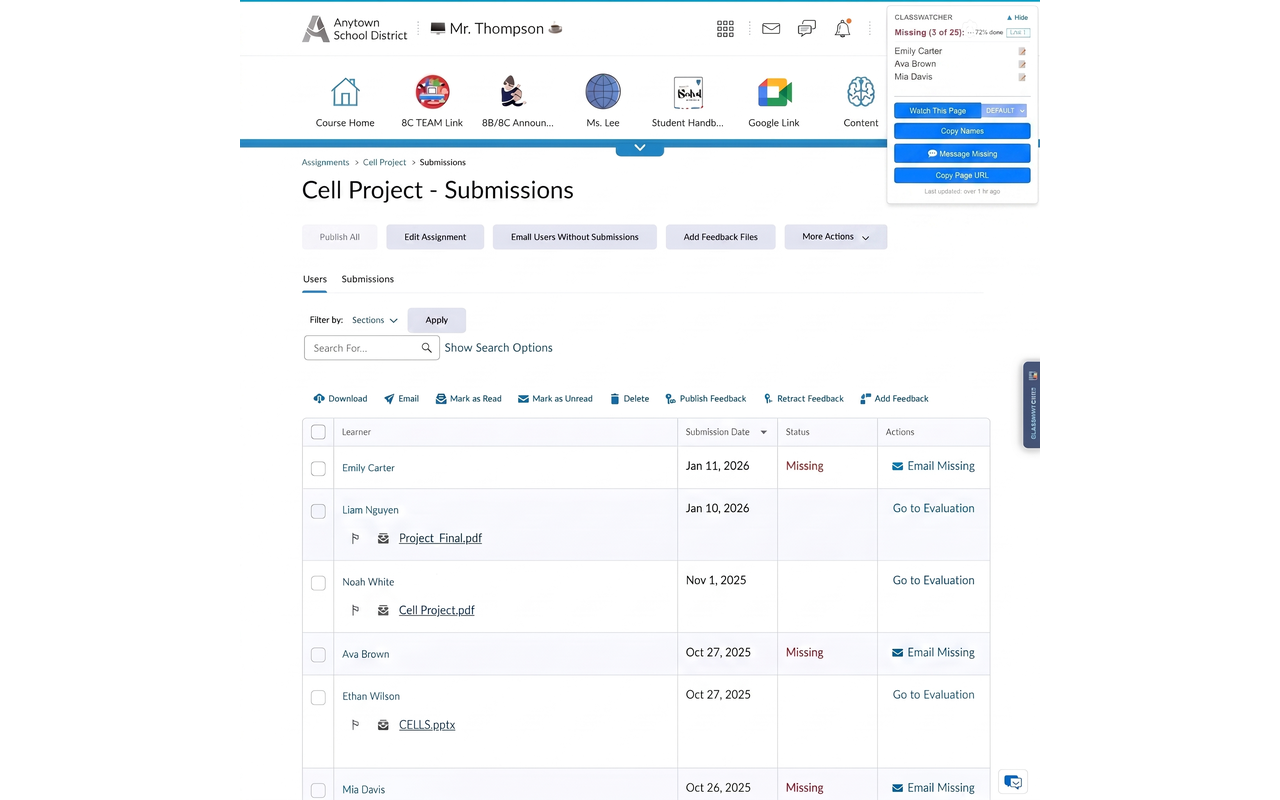This screenshot has height=800, width=1280.
Task: Click the note icon beside Ava Brown in ClassWatcher
Action: [x=1022, y=64]
